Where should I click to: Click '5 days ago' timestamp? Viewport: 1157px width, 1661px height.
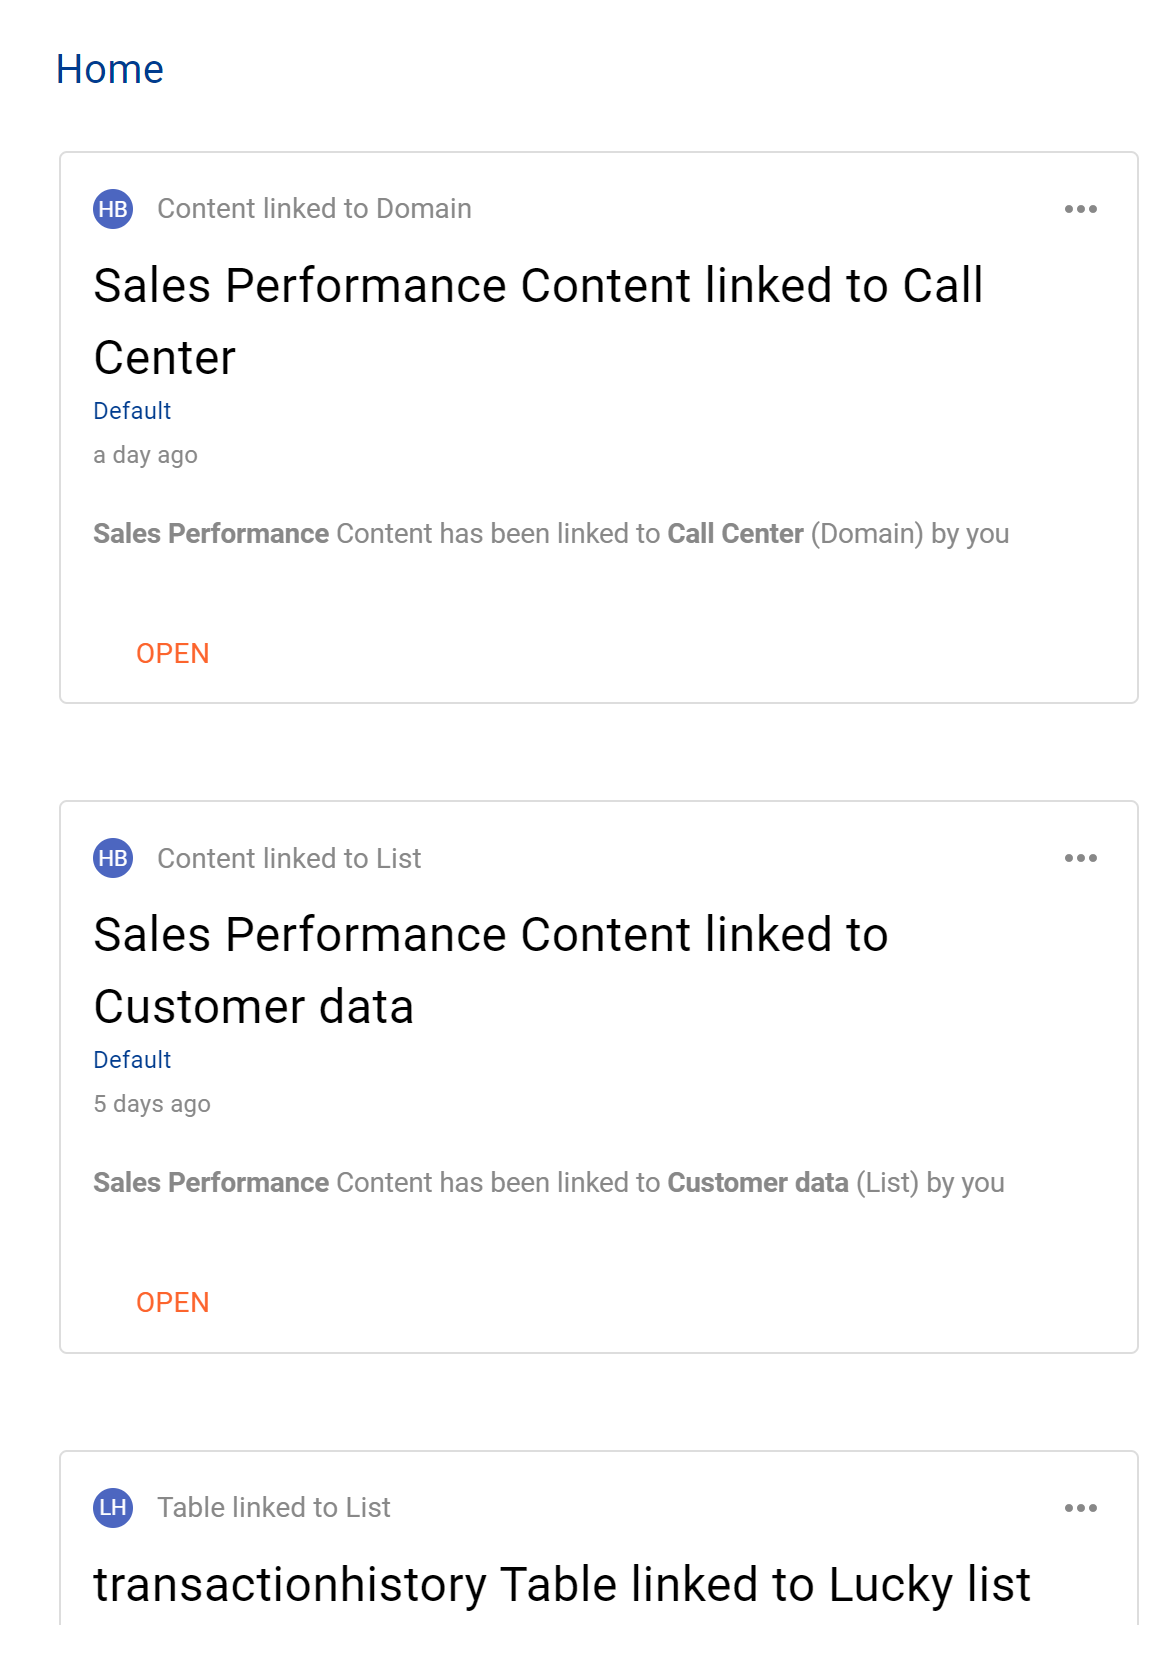[x=152, y=1104]
